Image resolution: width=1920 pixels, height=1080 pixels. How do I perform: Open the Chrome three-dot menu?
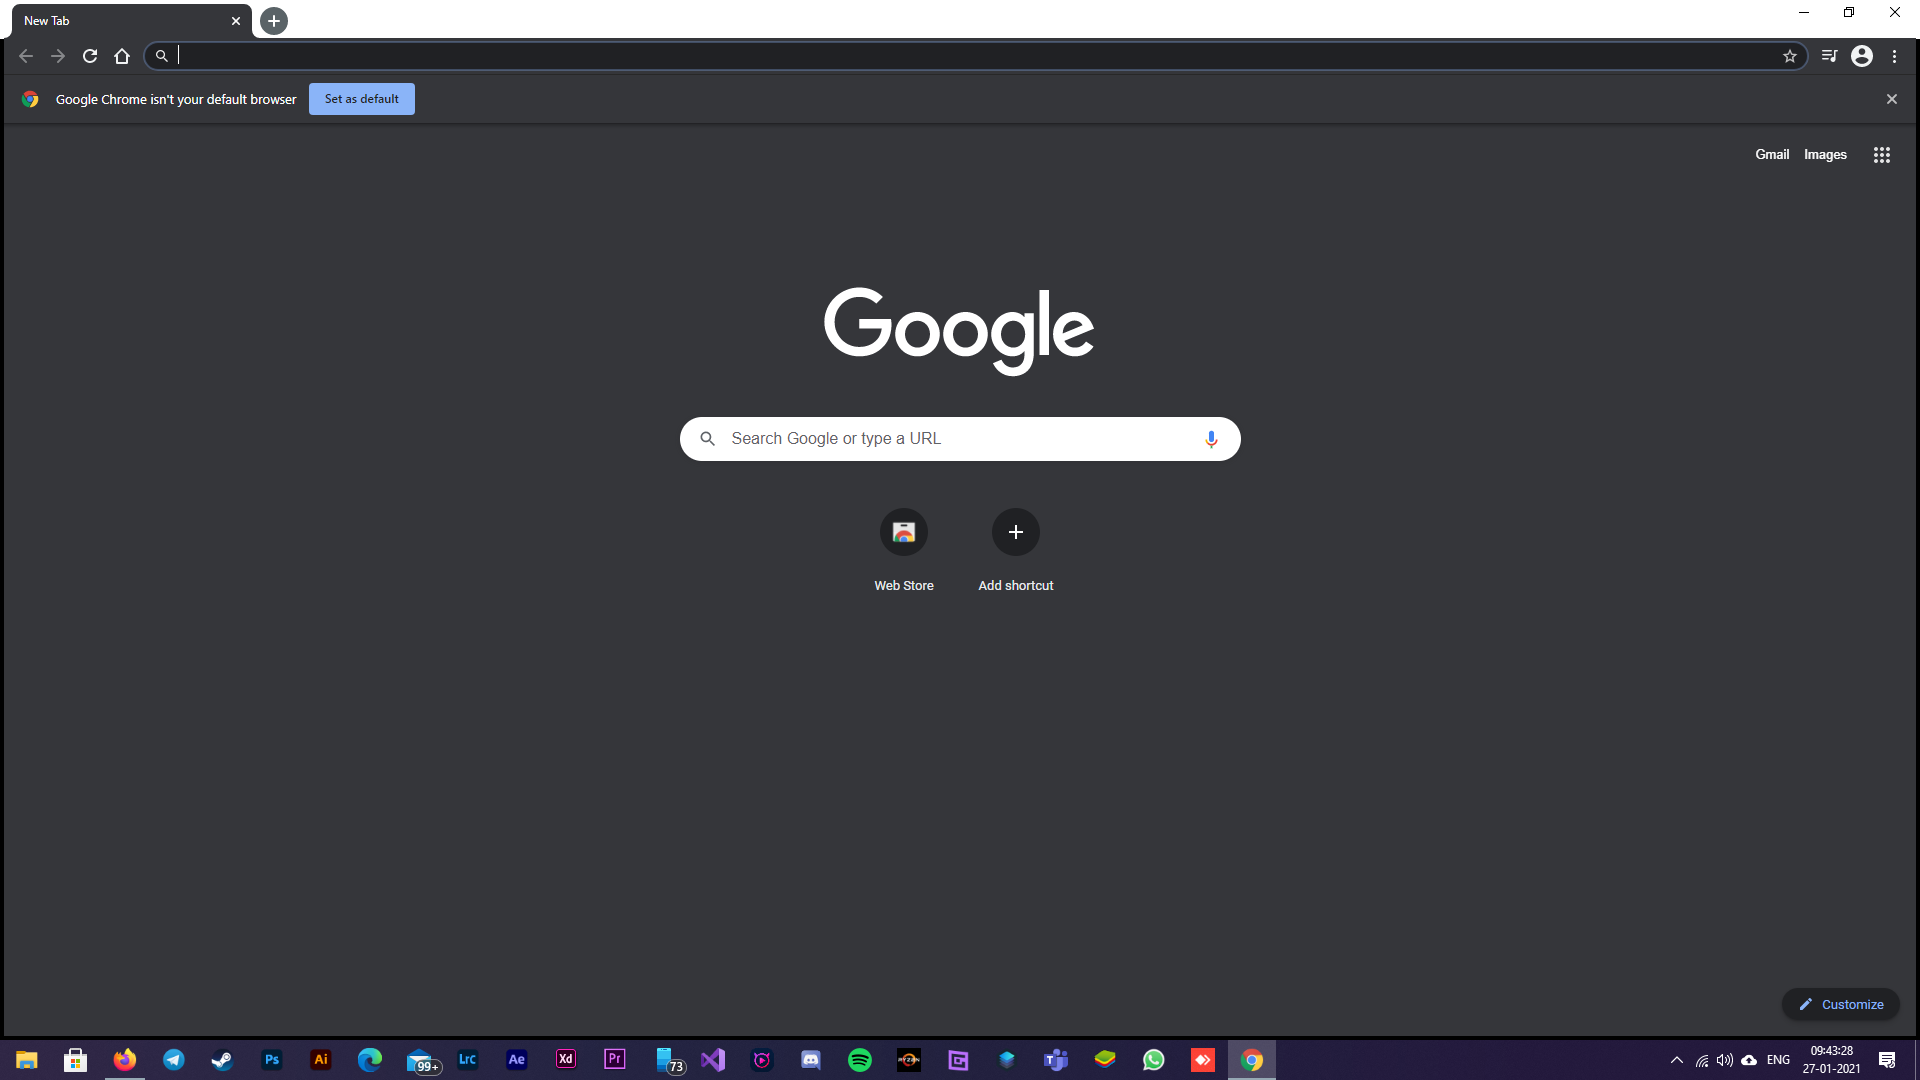(x=1894, y=56)
